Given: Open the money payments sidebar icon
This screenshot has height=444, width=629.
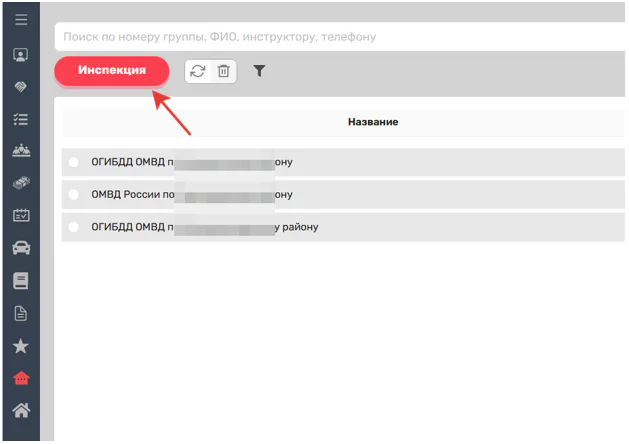Looking at the screenshot, I should coord(20,184).
